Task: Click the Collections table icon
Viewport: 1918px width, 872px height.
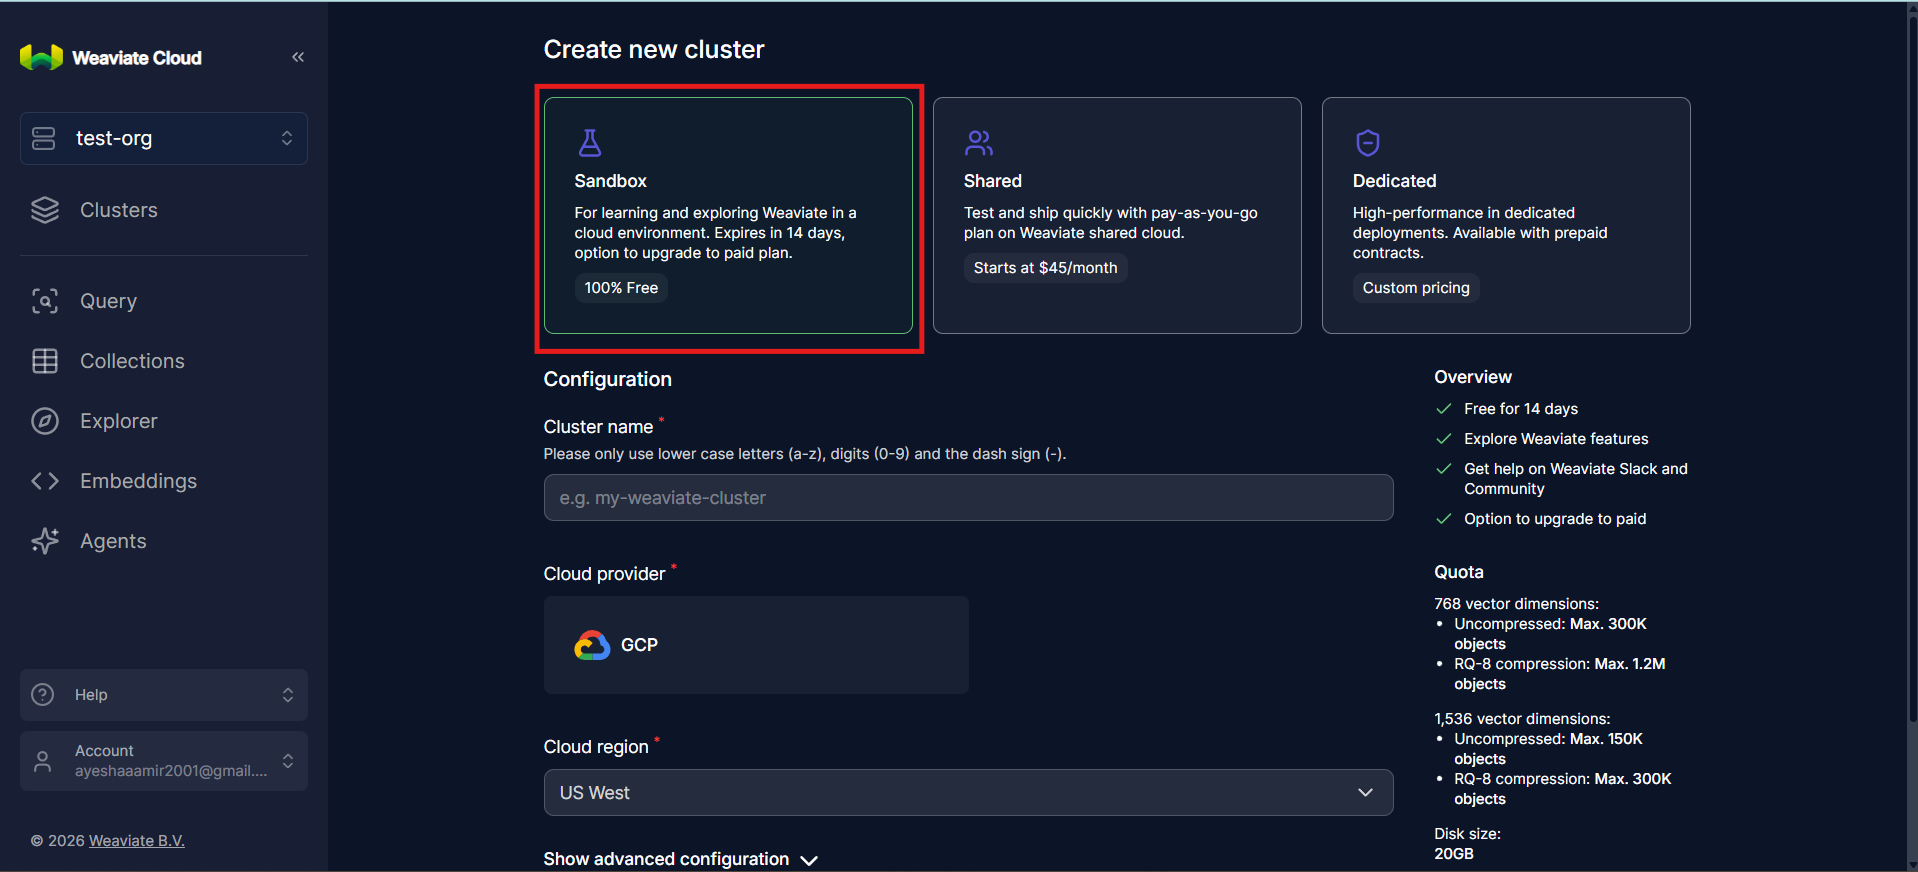Action: 45,361
